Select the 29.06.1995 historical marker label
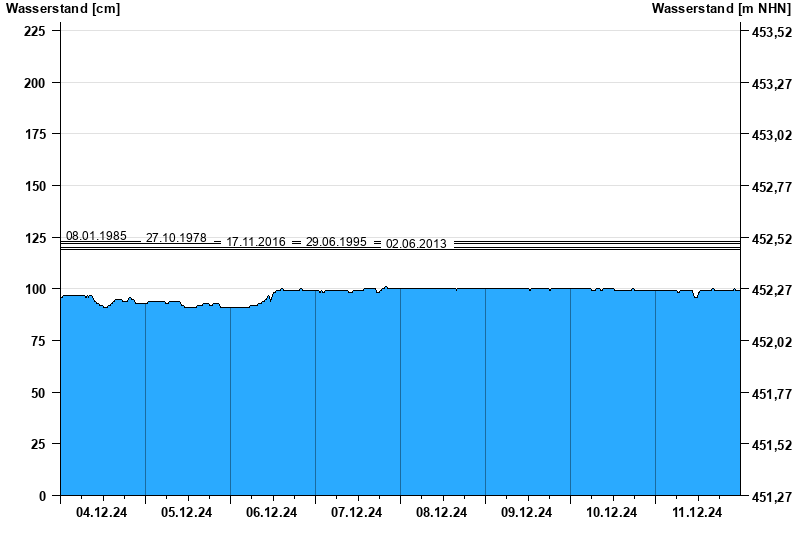The image size is (800, 550). [336, 242]
